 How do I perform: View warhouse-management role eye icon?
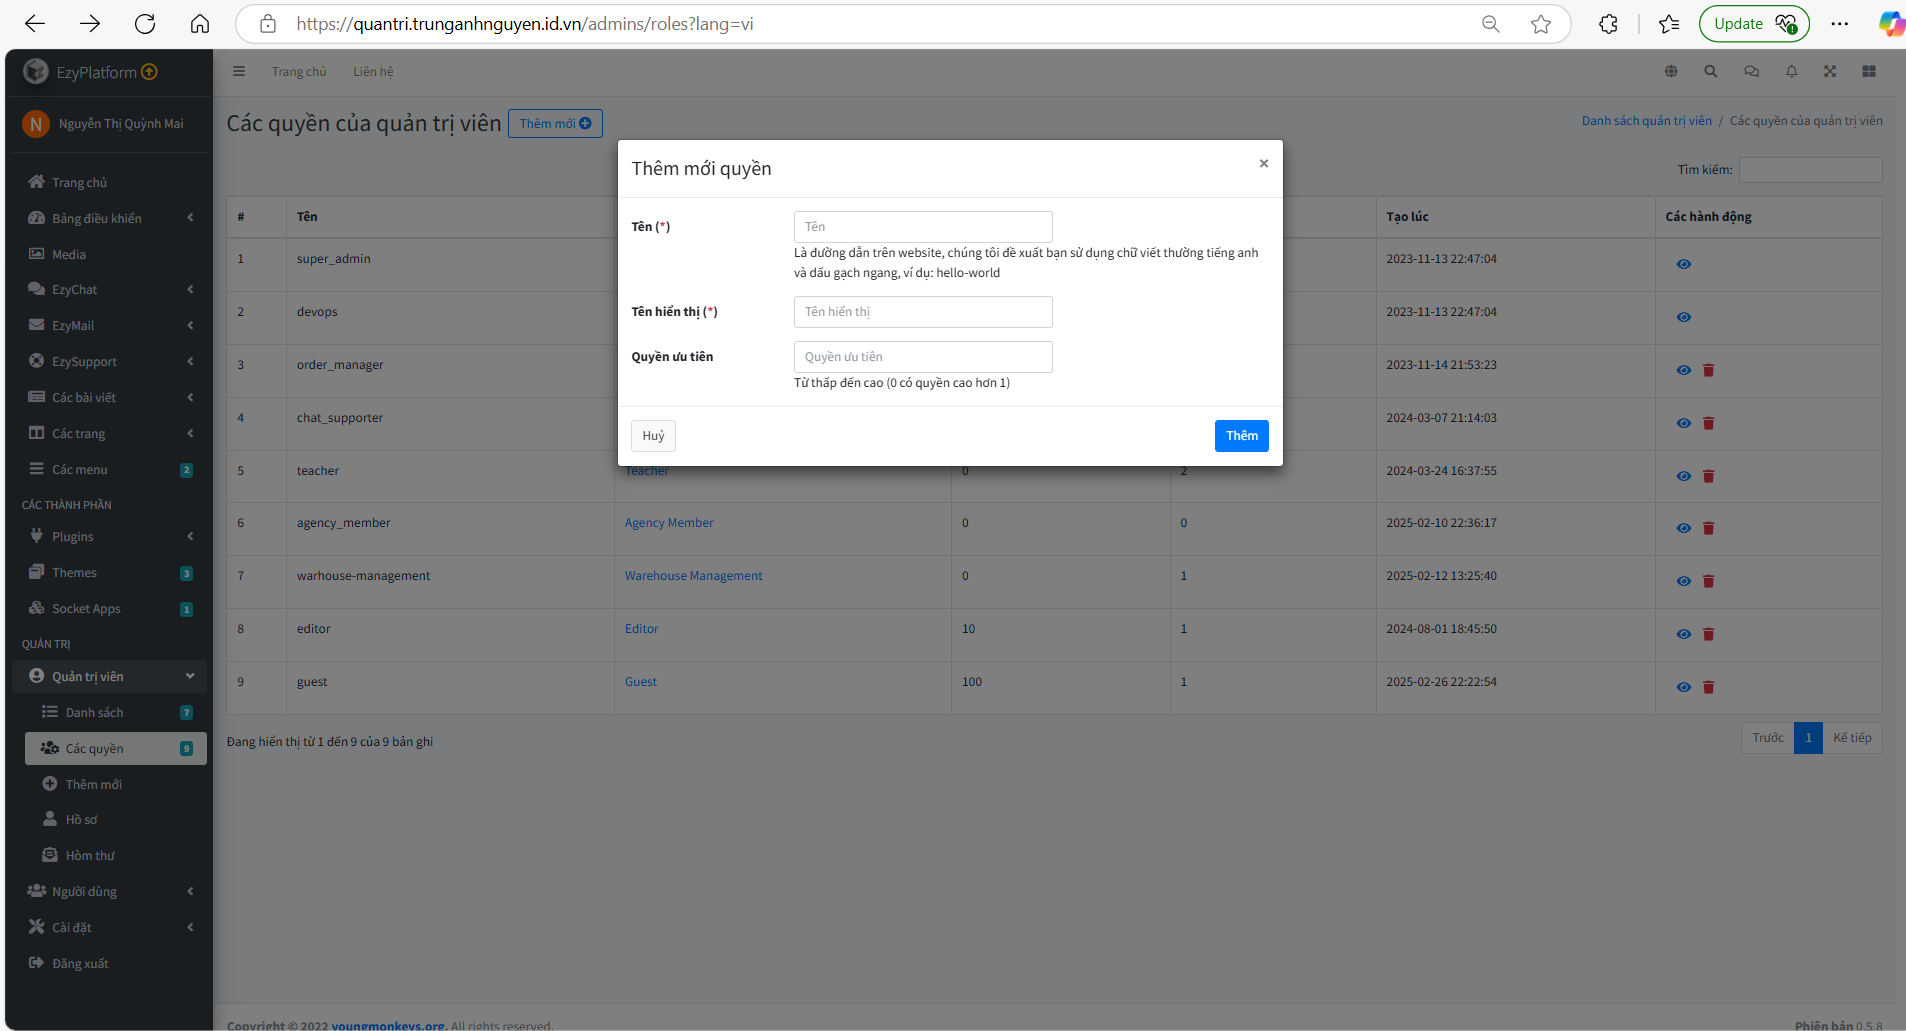[1684, 581]
